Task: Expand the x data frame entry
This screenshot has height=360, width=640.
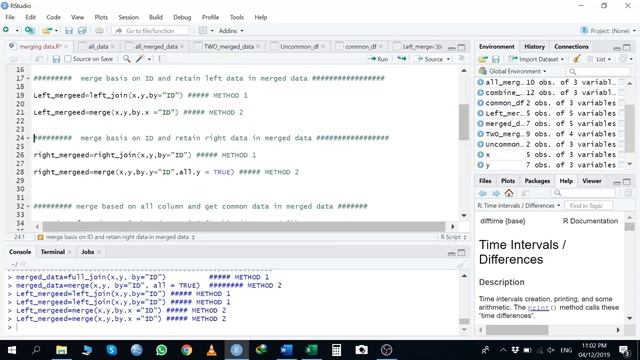Action: (480, 155)
